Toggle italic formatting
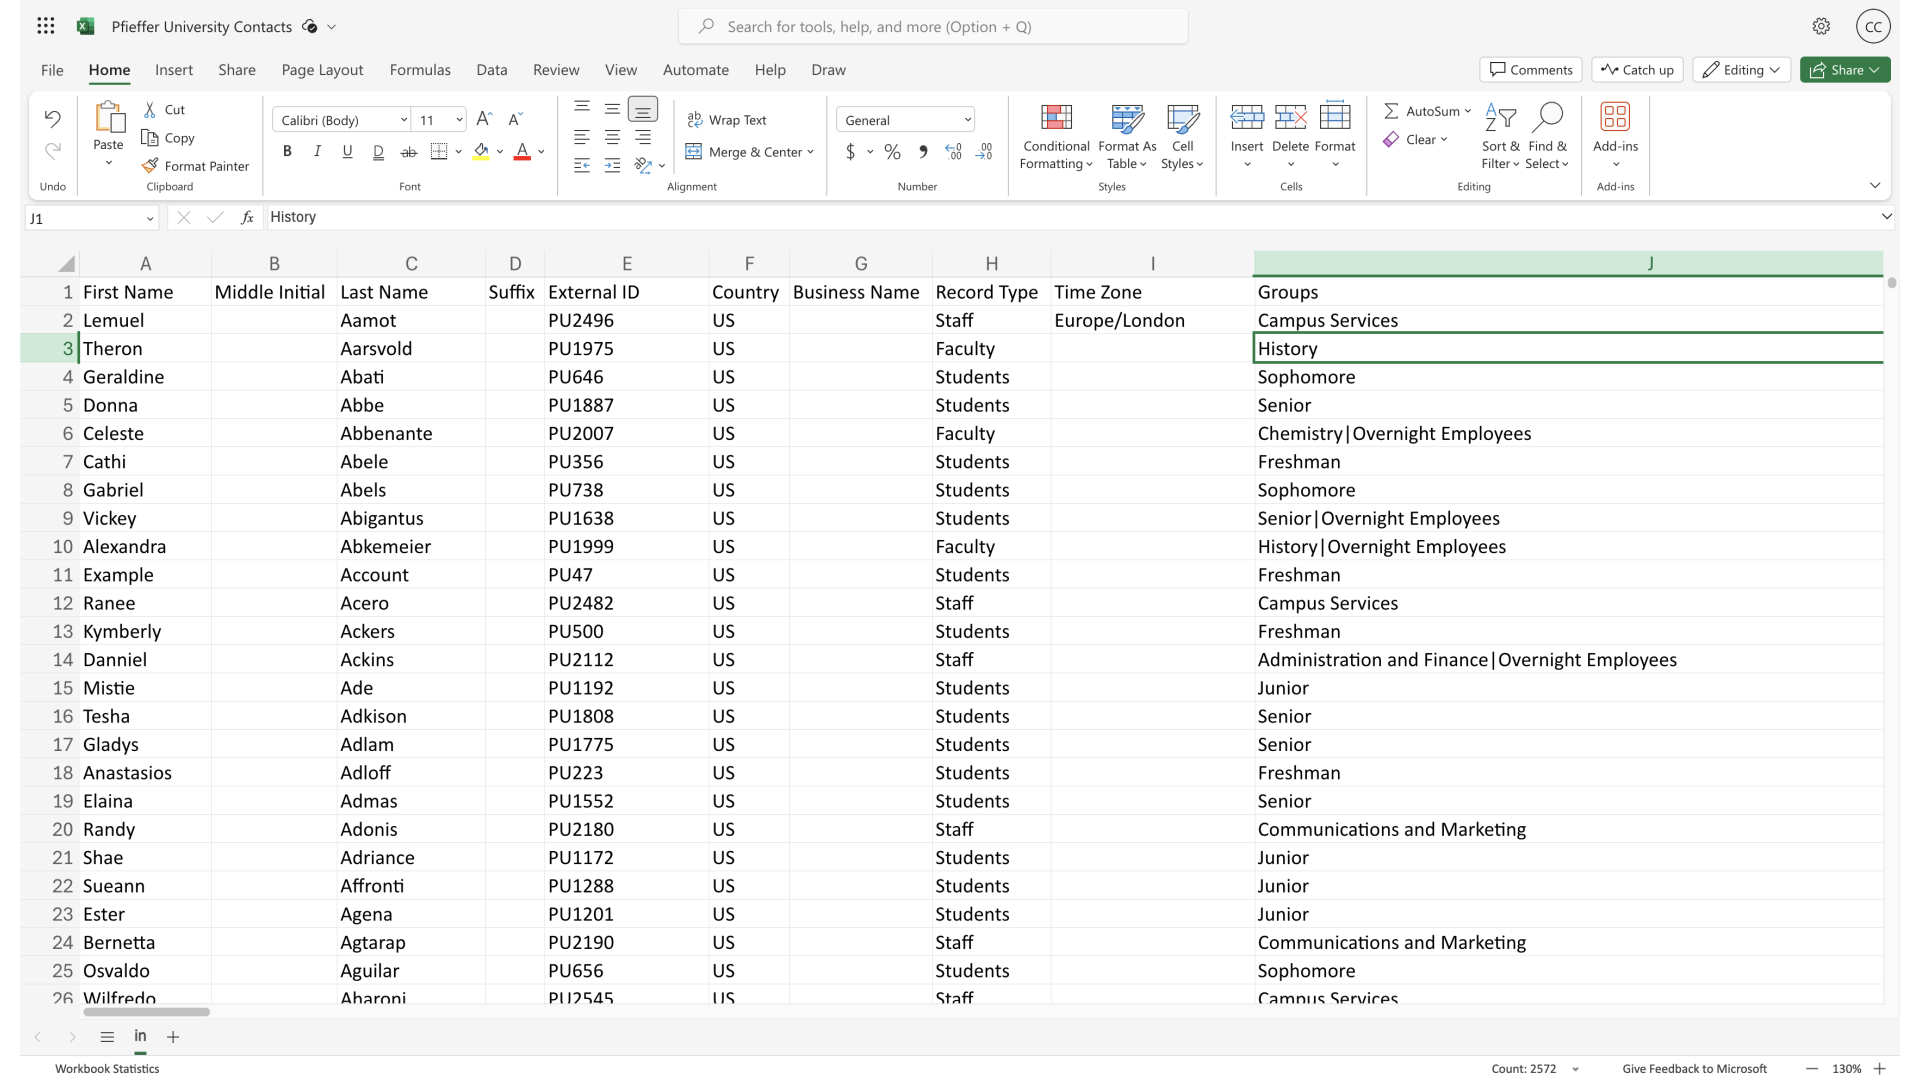This screenshot has width=1920, height=1080. coord(317,151)
